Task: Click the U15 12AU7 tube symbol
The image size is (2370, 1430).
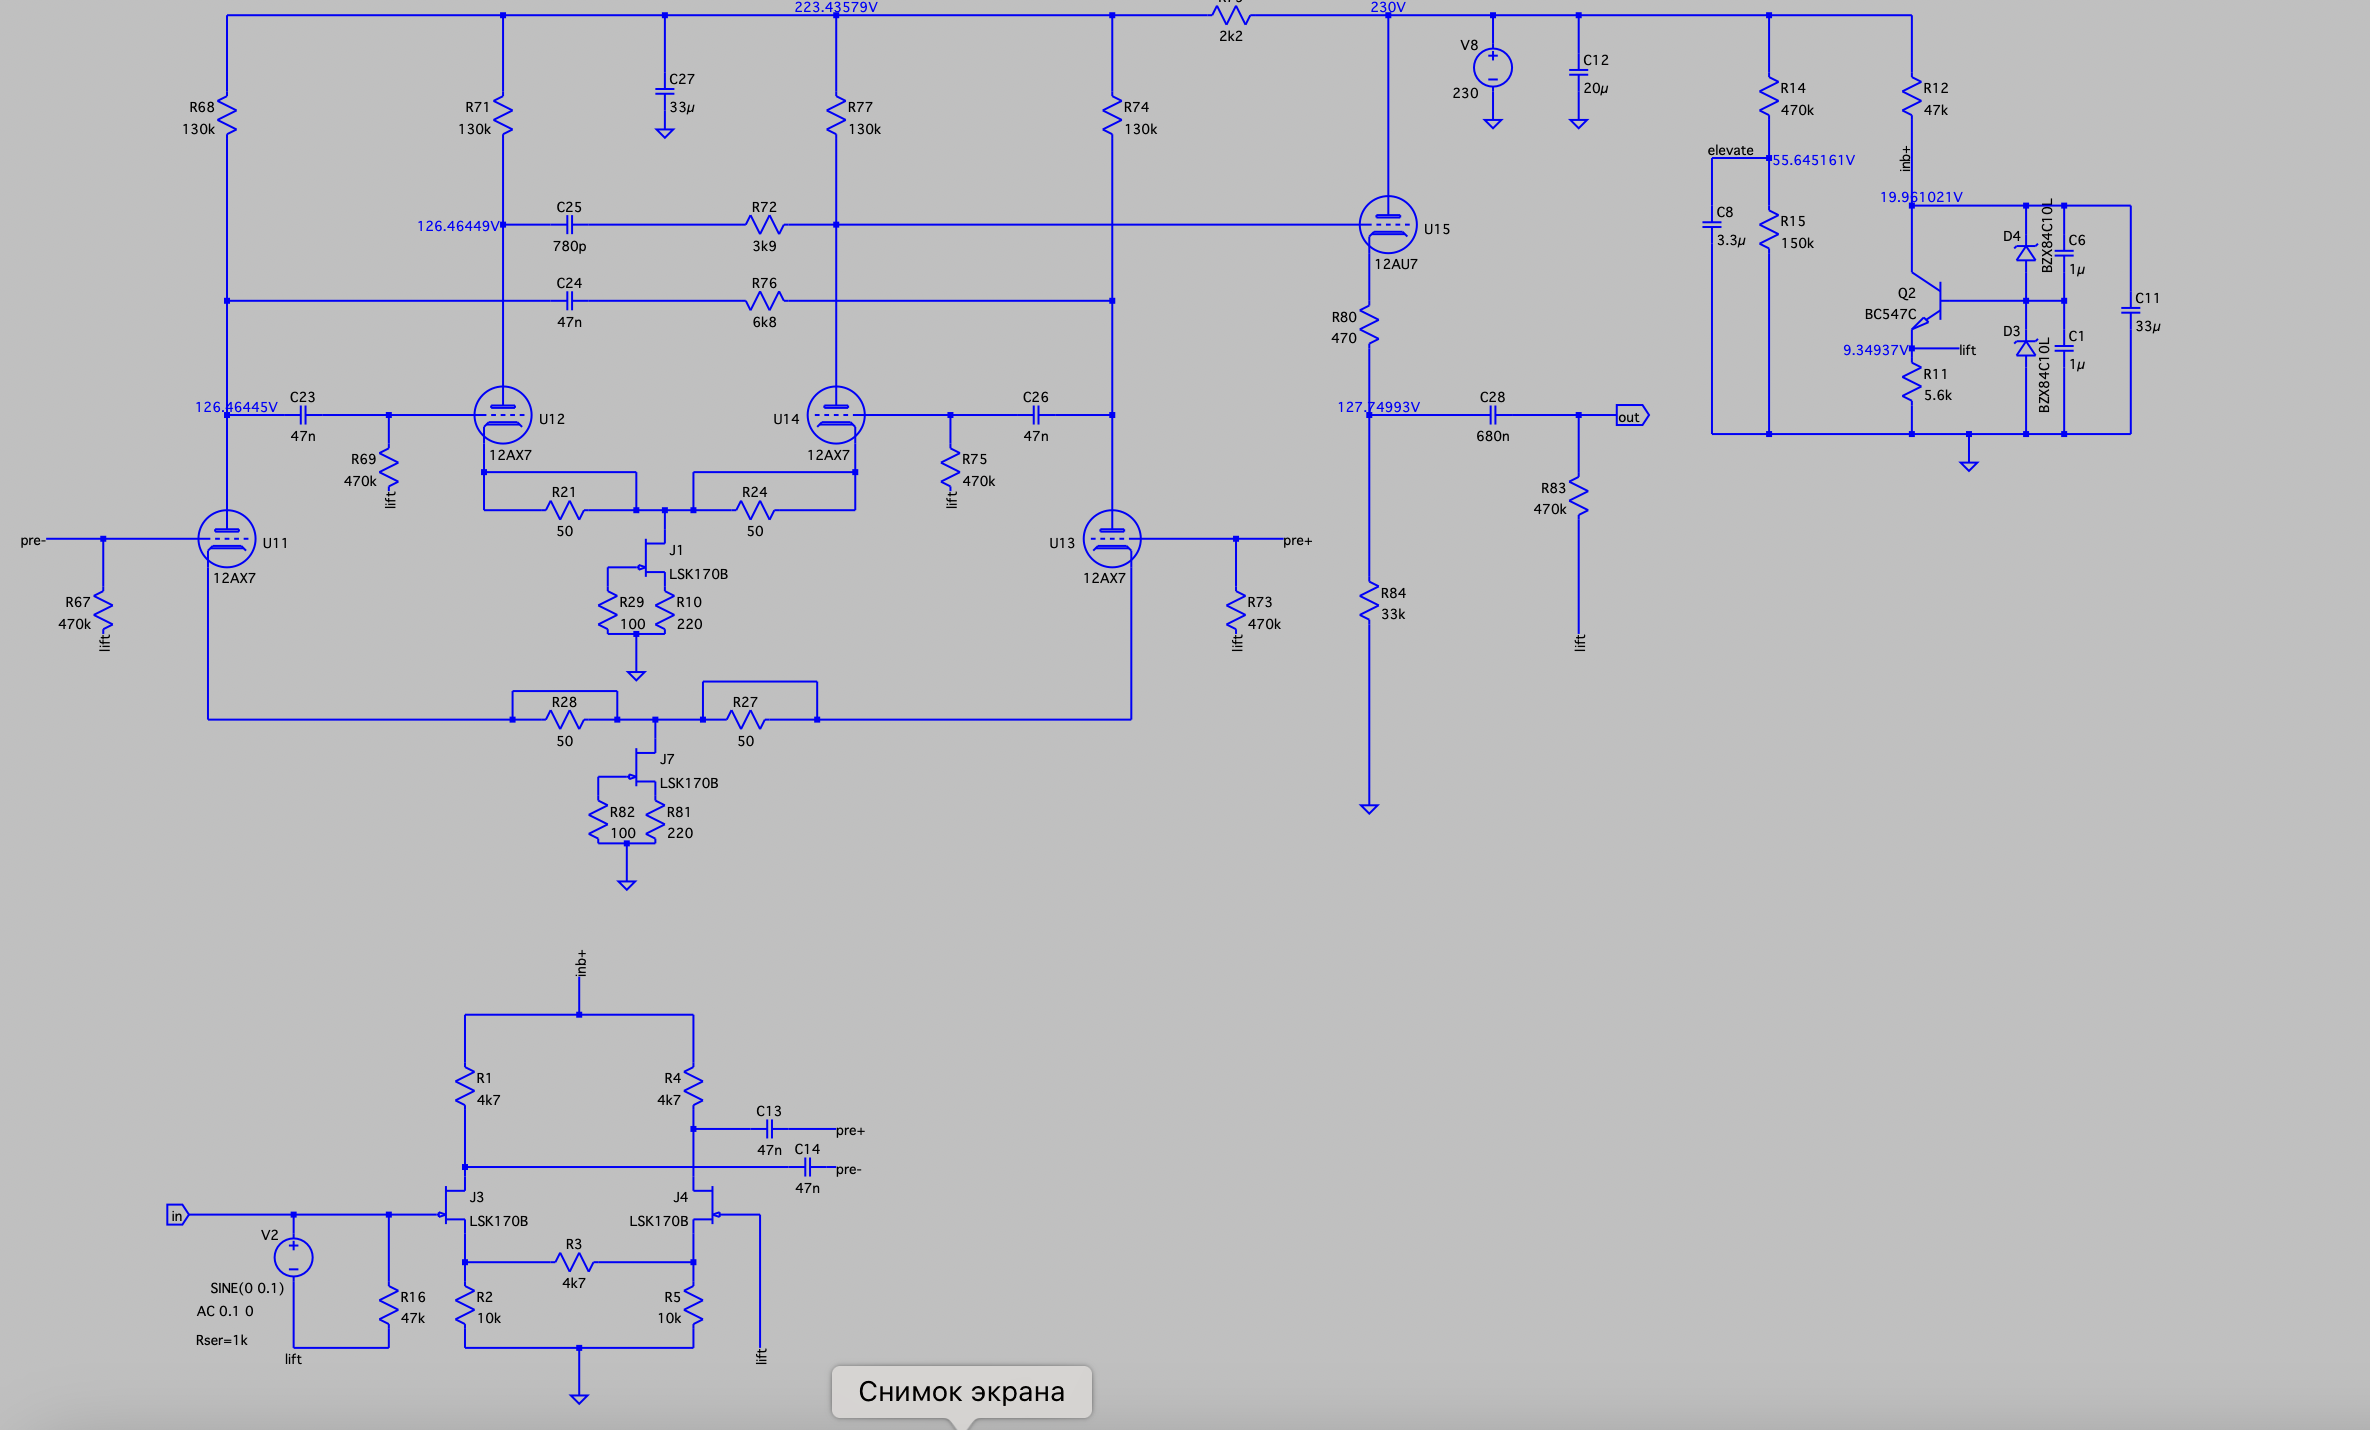Action: [x=1387, y=225]
